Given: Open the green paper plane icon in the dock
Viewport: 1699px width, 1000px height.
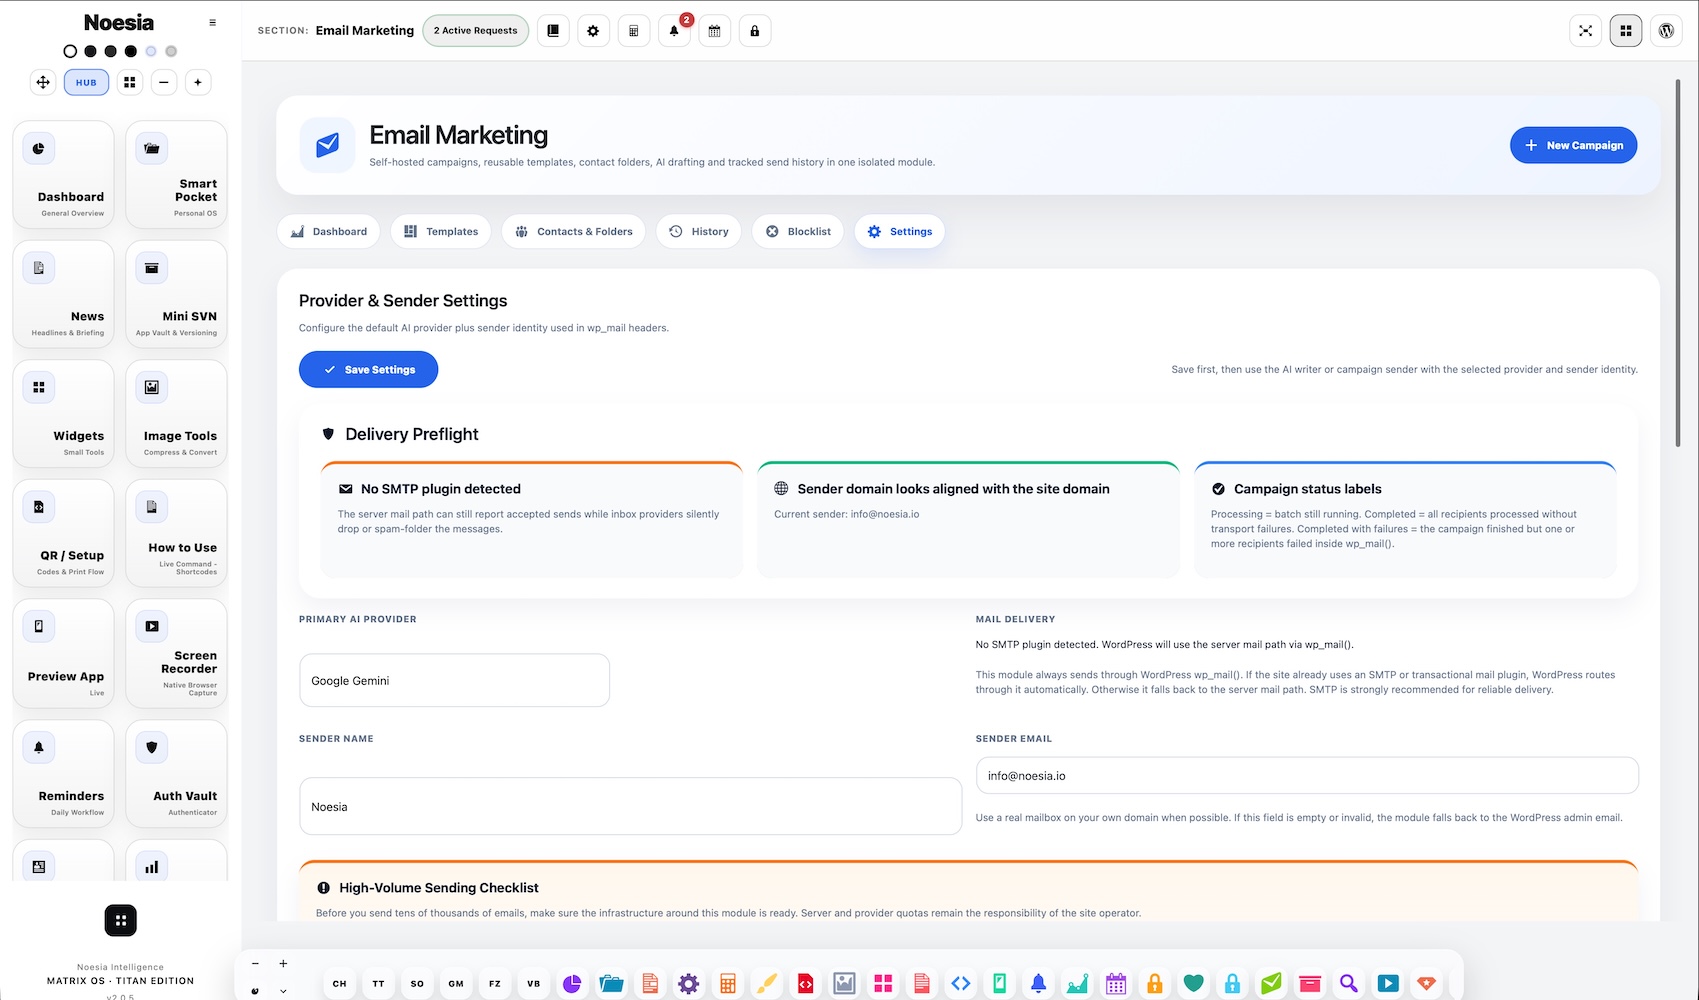Looking at the screenshot, I should click(1271, 984).
